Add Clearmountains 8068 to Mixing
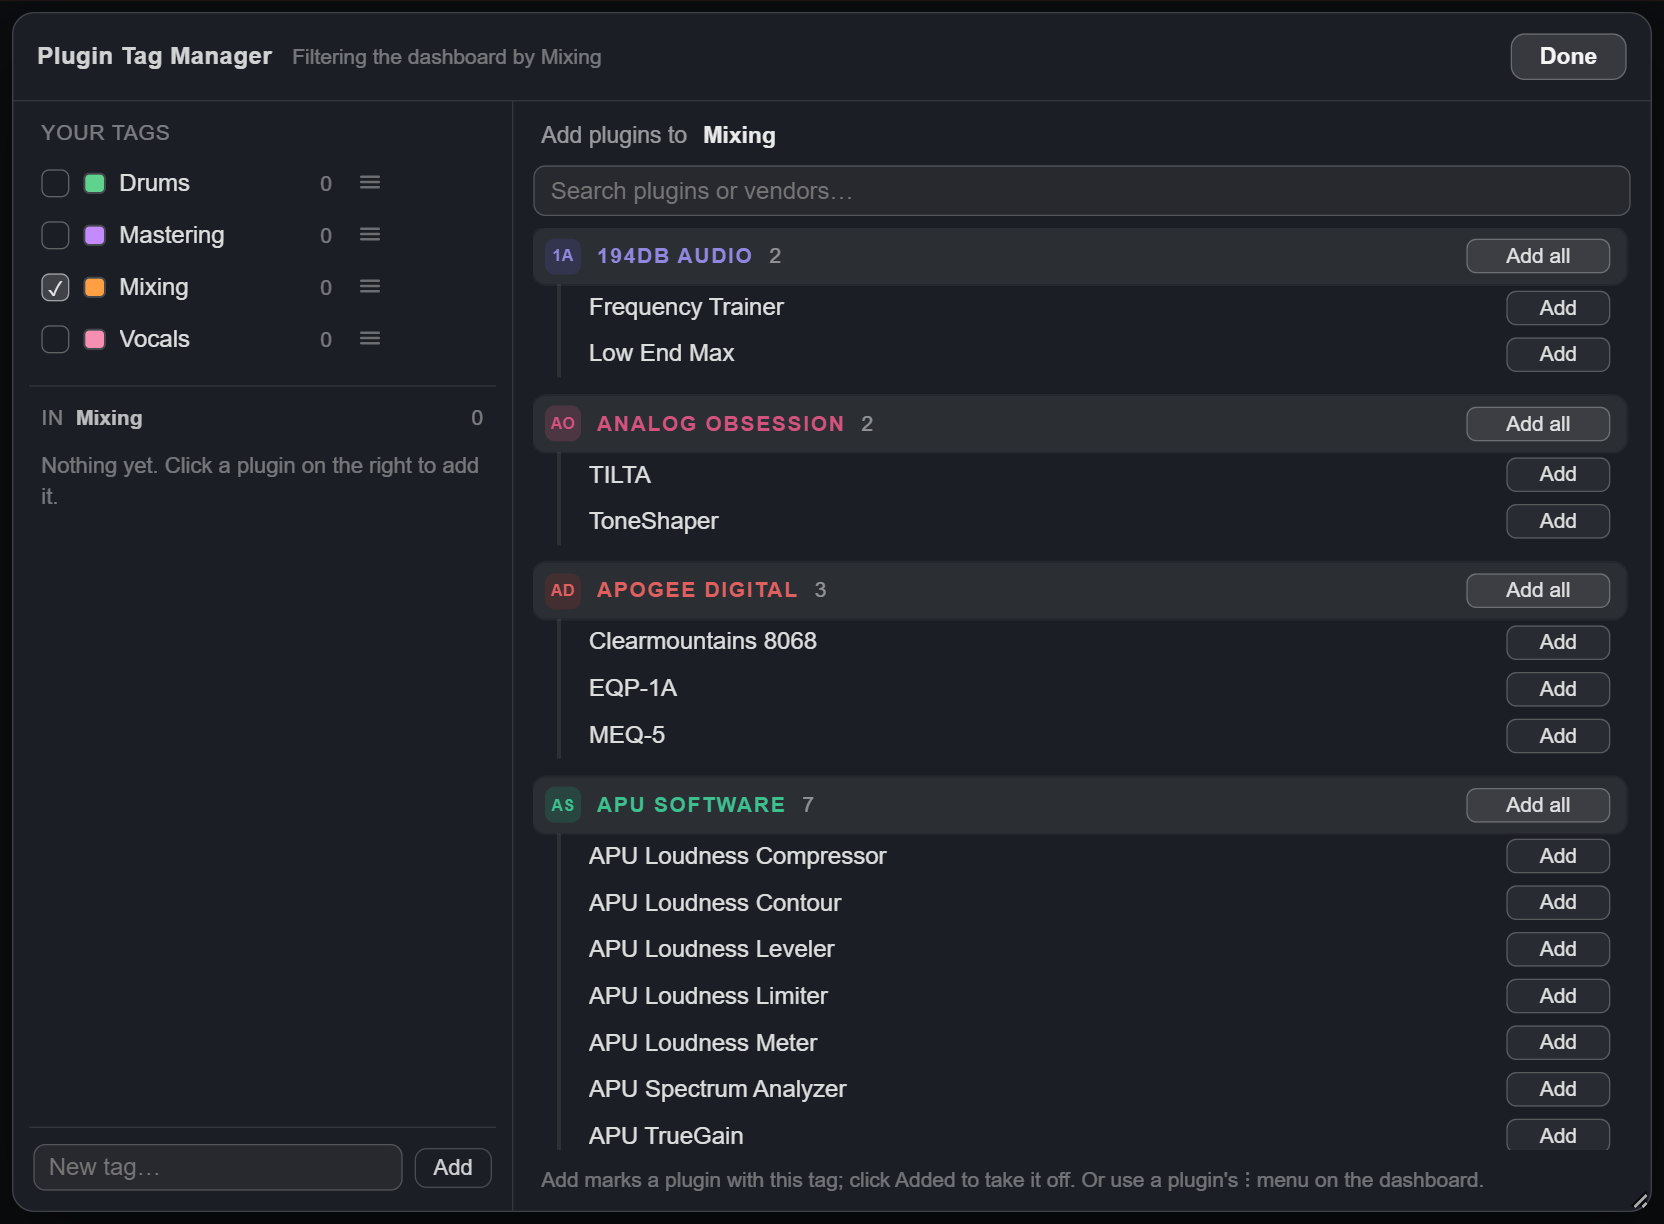This screenshot has height=1224, width=1664. click(1558, 642)
